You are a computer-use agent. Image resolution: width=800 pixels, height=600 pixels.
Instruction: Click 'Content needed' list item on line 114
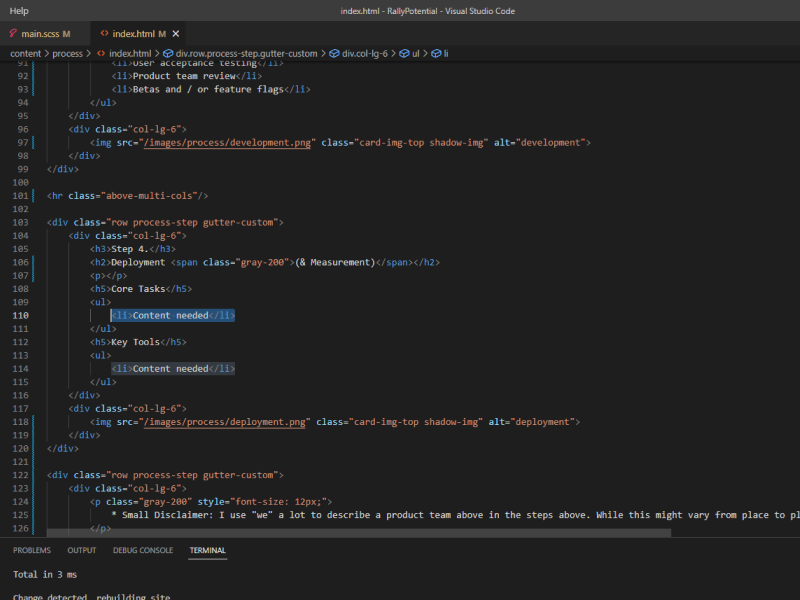tap(173, 368)
